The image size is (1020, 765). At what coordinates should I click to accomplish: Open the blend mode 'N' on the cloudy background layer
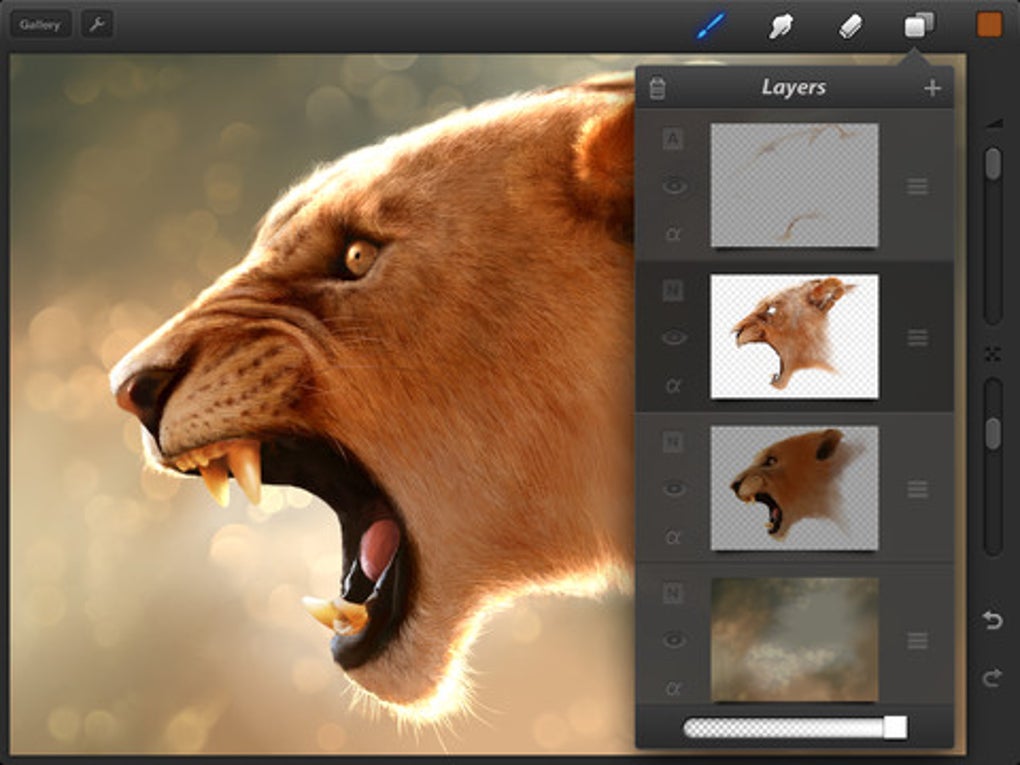pyautogui.click(x=674, y=594)
